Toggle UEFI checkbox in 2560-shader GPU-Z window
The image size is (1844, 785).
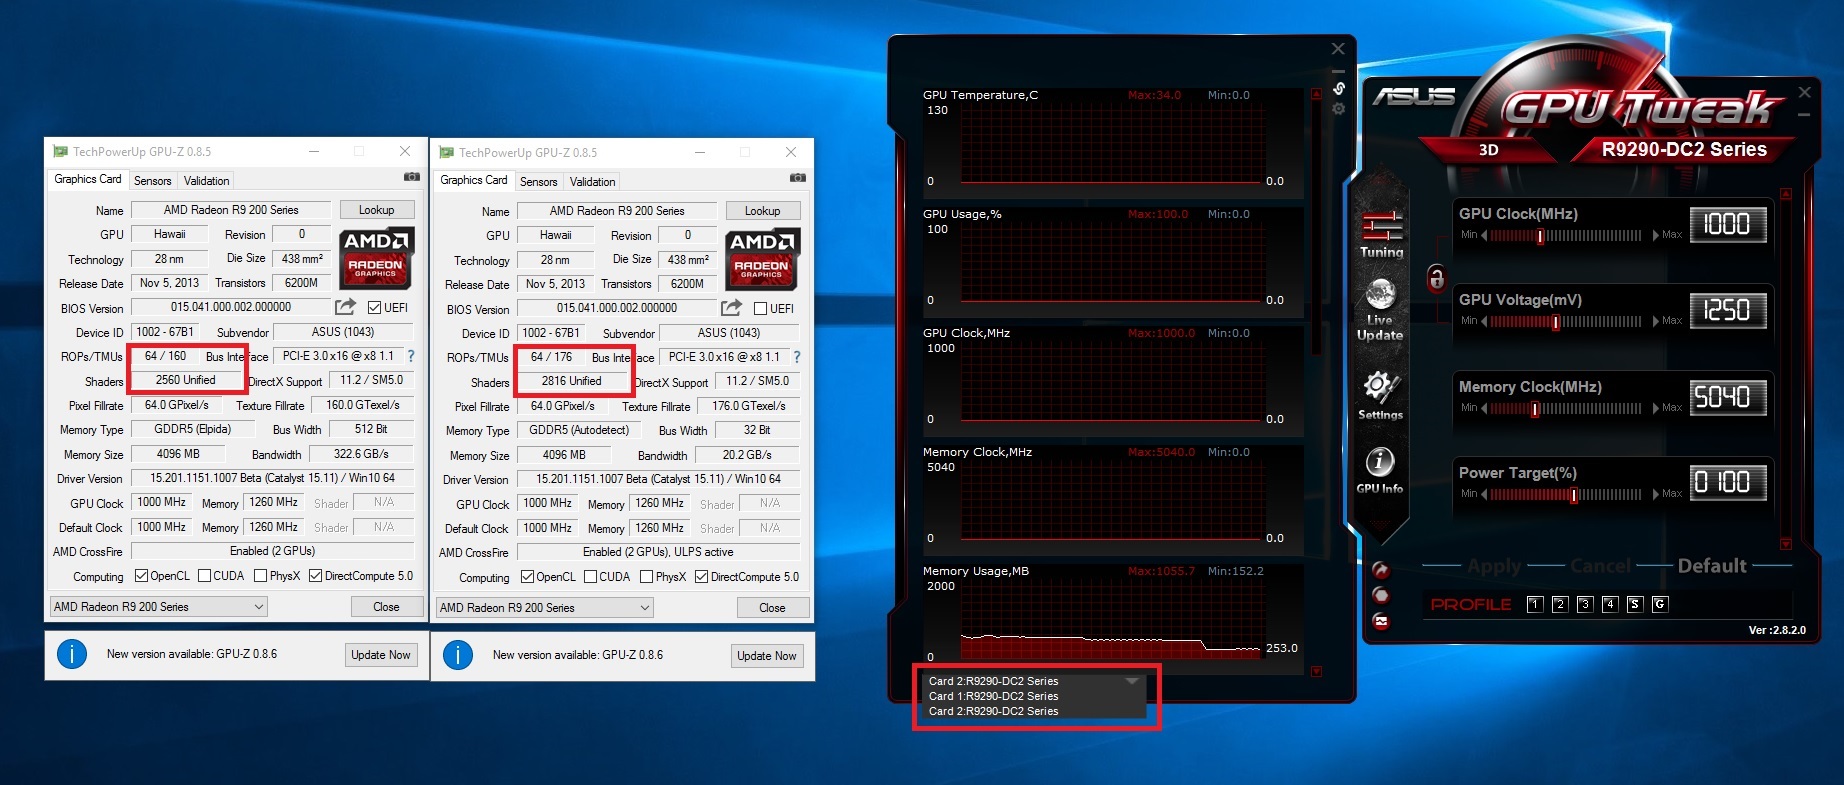pos(374,308)
